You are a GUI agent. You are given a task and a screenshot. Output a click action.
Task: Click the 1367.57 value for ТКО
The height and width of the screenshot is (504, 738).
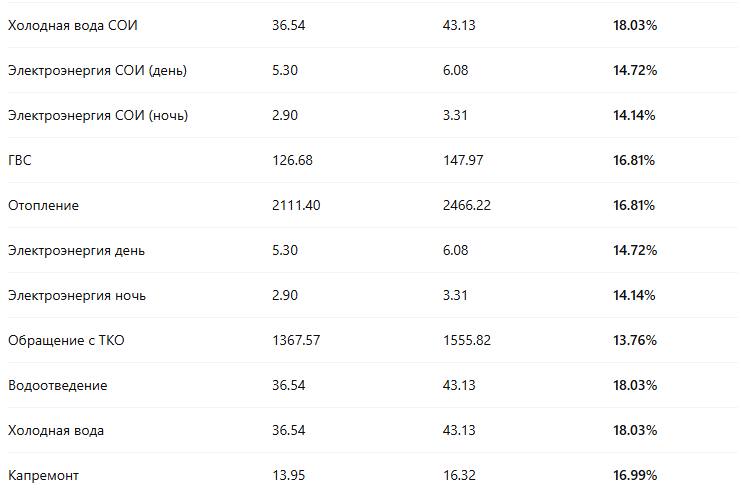click(x=296, y=341)
